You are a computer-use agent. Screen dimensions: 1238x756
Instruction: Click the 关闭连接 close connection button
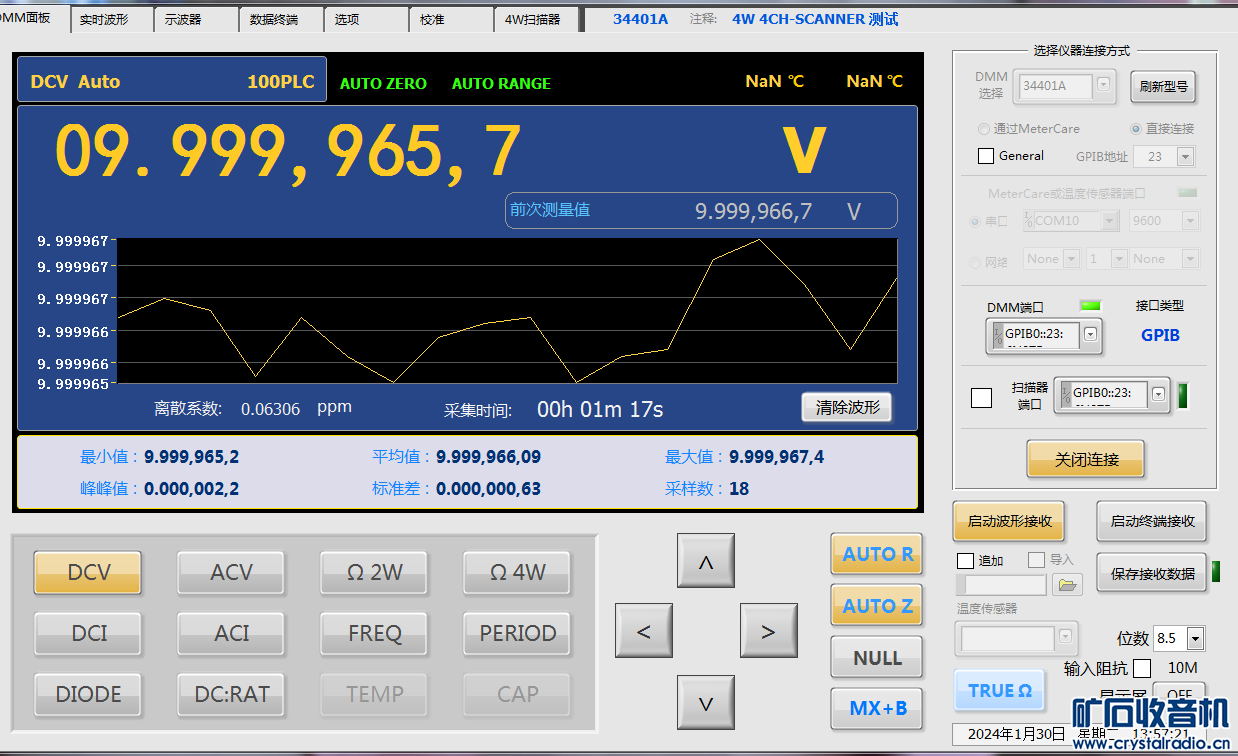point(1085,459)
